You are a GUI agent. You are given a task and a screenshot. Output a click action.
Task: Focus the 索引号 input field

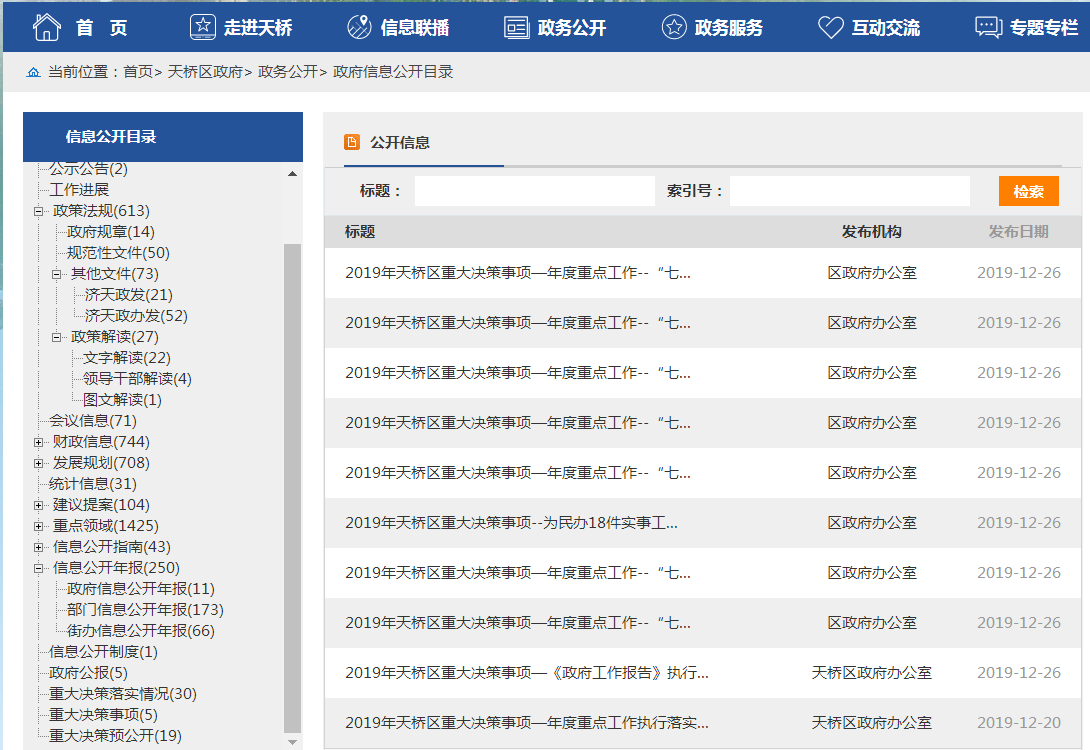point(849,191)
